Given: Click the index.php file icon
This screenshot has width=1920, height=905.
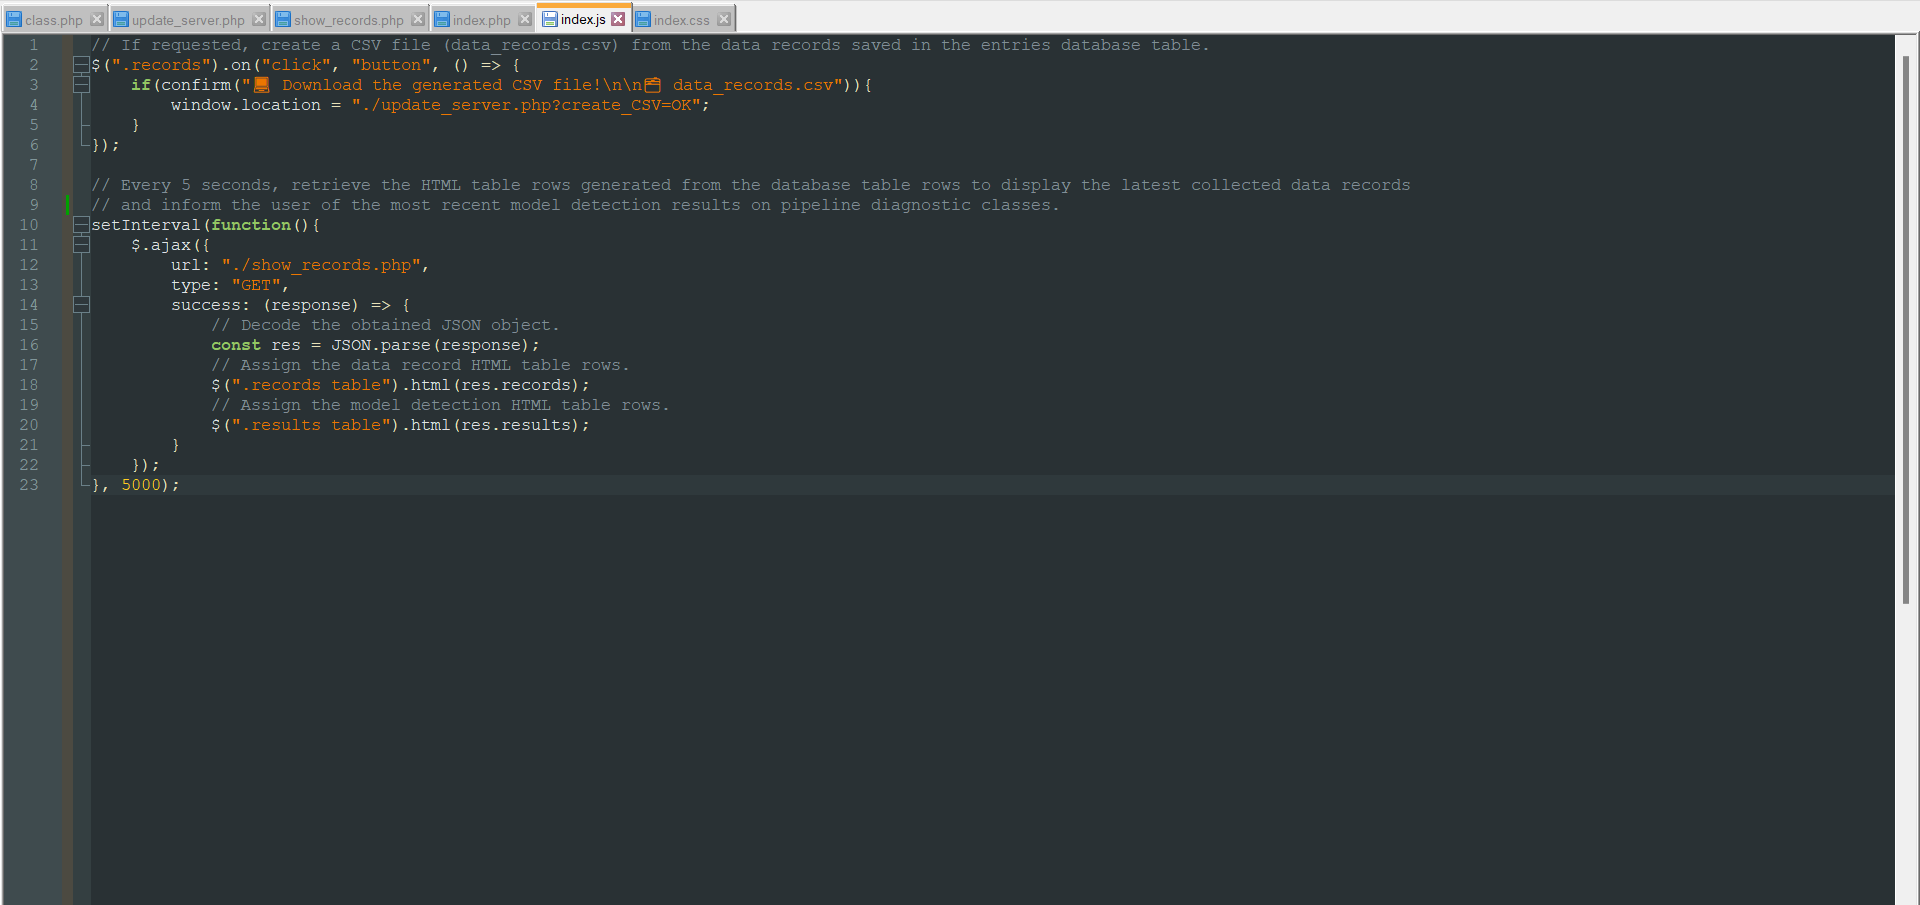Looking at the screenshot, I should coord(441,18).
